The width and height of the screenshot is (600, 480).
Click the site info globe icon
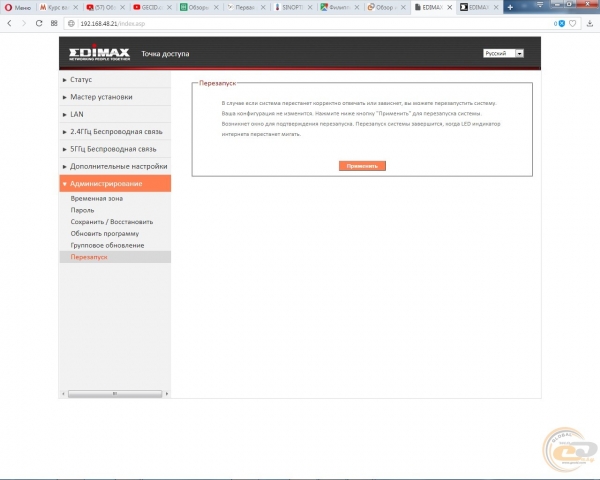71,23
